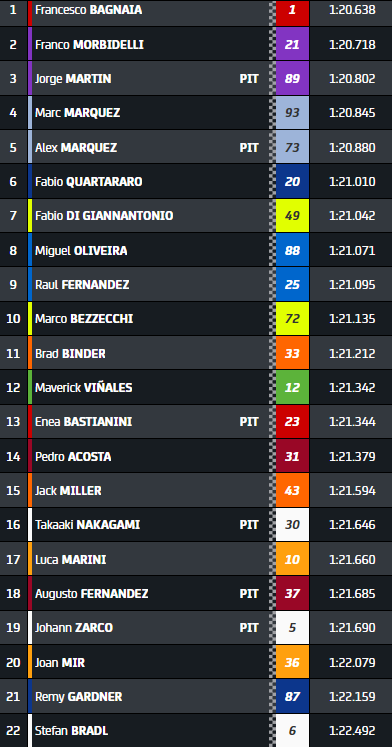Click the purple 89 badge for Martin
The width and height of the screenshot is (392, 747).
point(292,79)
